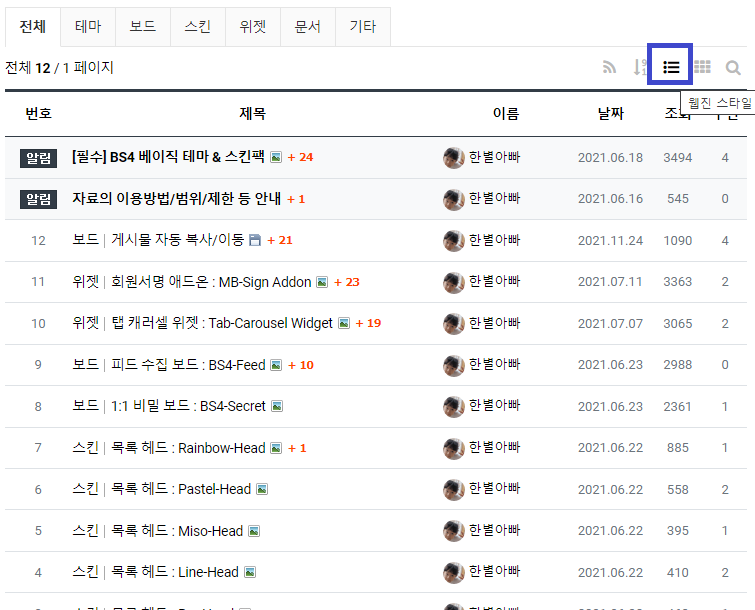Open the 기타 tab
The height and width of the screenshot is (610, 755).
[x=362, y=27]
